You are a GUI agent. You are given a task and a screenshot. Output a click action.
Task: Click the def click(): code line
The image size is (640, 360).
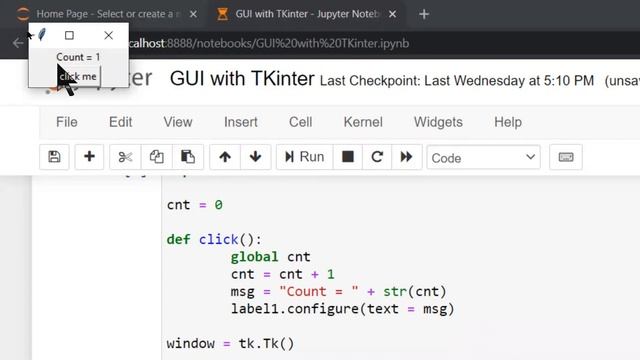coord(213,239)
